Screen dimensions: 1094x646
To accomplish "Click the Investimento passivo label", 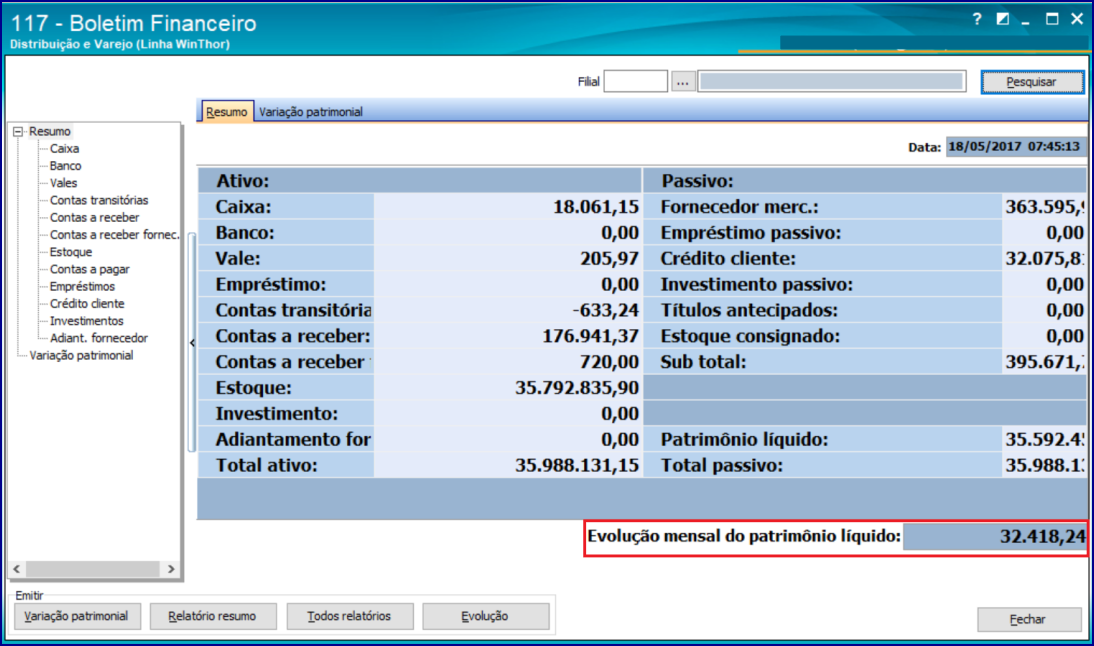I will [757, 285].
